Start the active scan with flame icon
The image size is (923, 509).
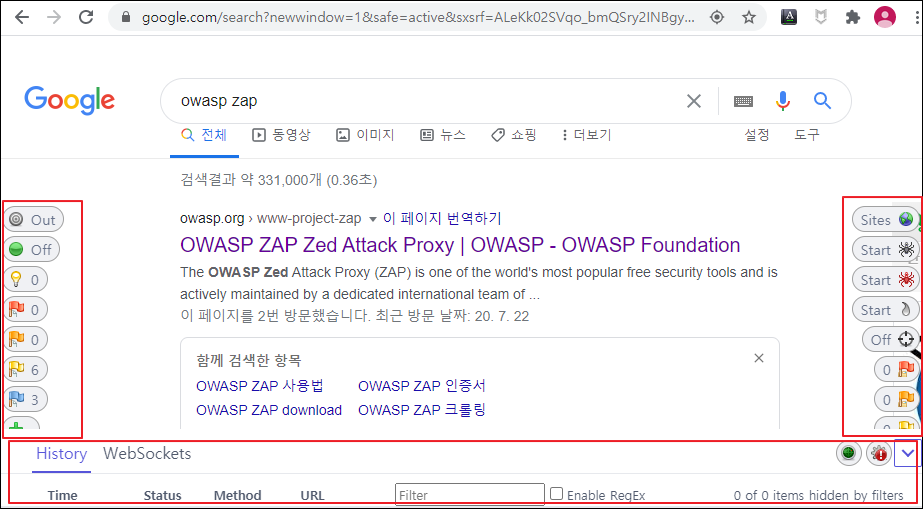coord(885,310)
